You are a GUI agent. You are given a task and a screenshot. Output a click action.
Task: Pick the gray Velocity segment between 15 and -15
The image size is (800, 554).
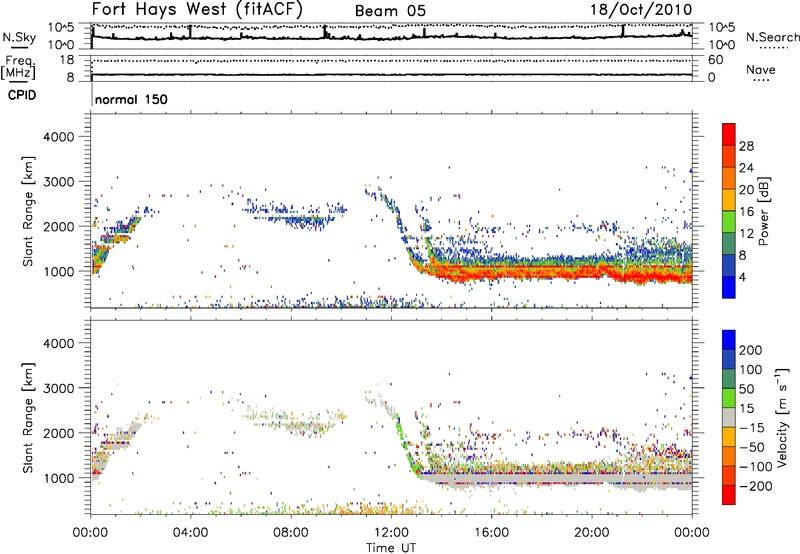tap(729, 417)
